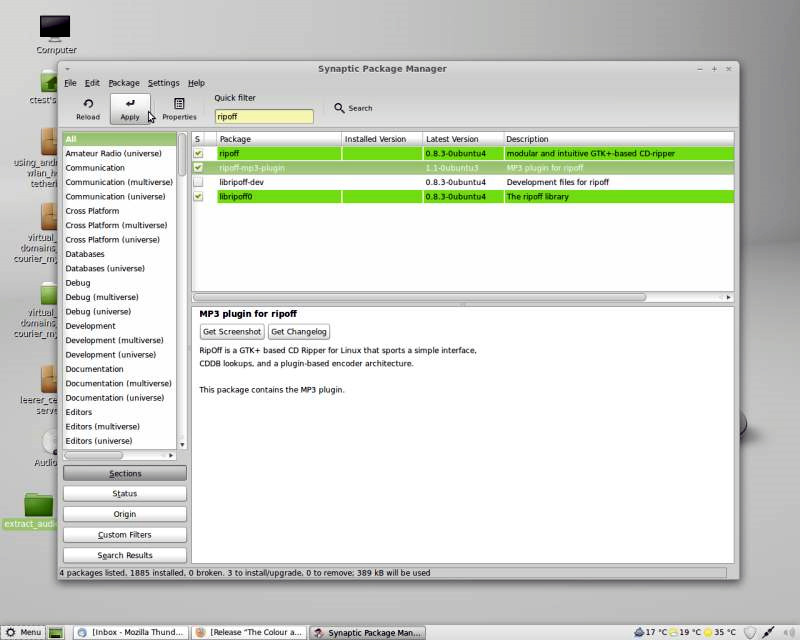The image size is (800, 640).
Task: Toggle the ripoff package checkbox
Action: [x=198, y=154]
